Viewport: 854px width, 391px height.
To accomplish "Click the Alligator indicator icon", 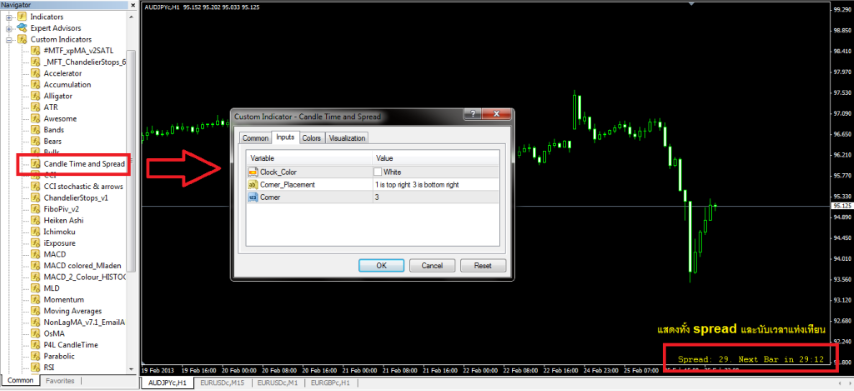I will 36,96.
